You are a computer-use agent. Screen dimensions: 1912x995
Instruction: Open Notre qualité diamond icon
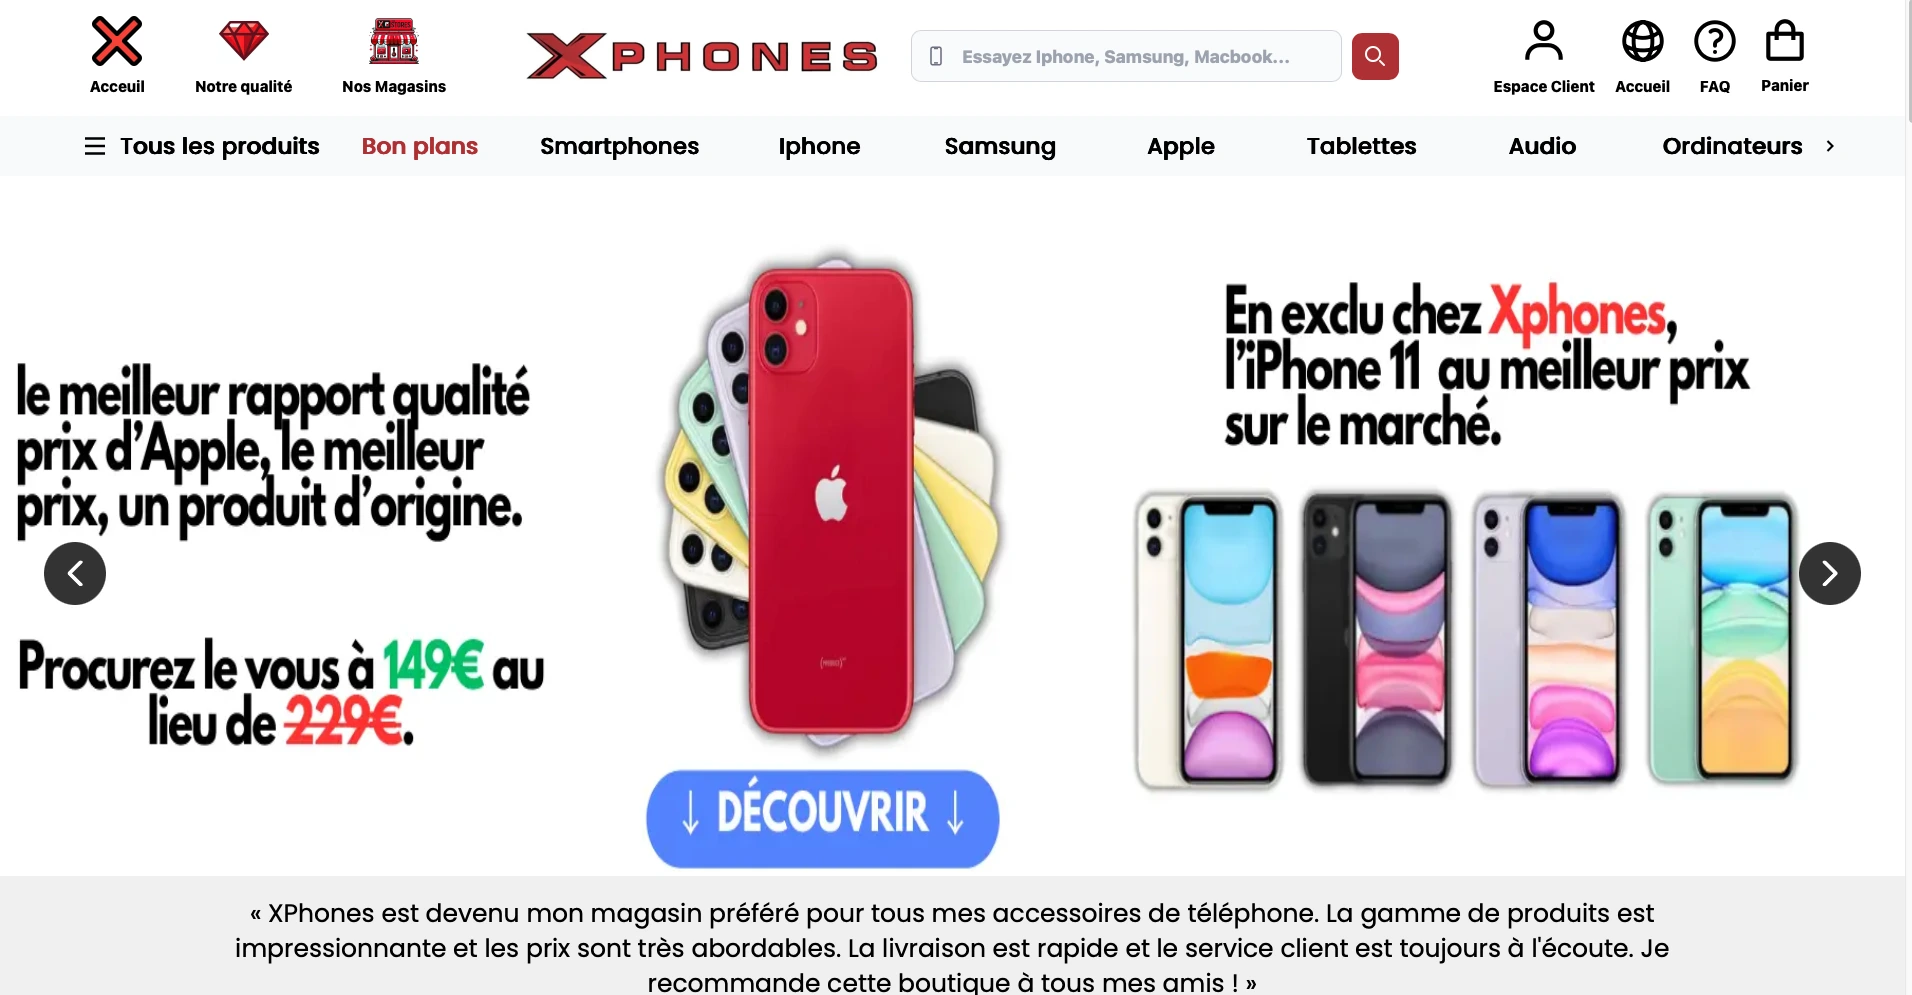pos(244,41)
